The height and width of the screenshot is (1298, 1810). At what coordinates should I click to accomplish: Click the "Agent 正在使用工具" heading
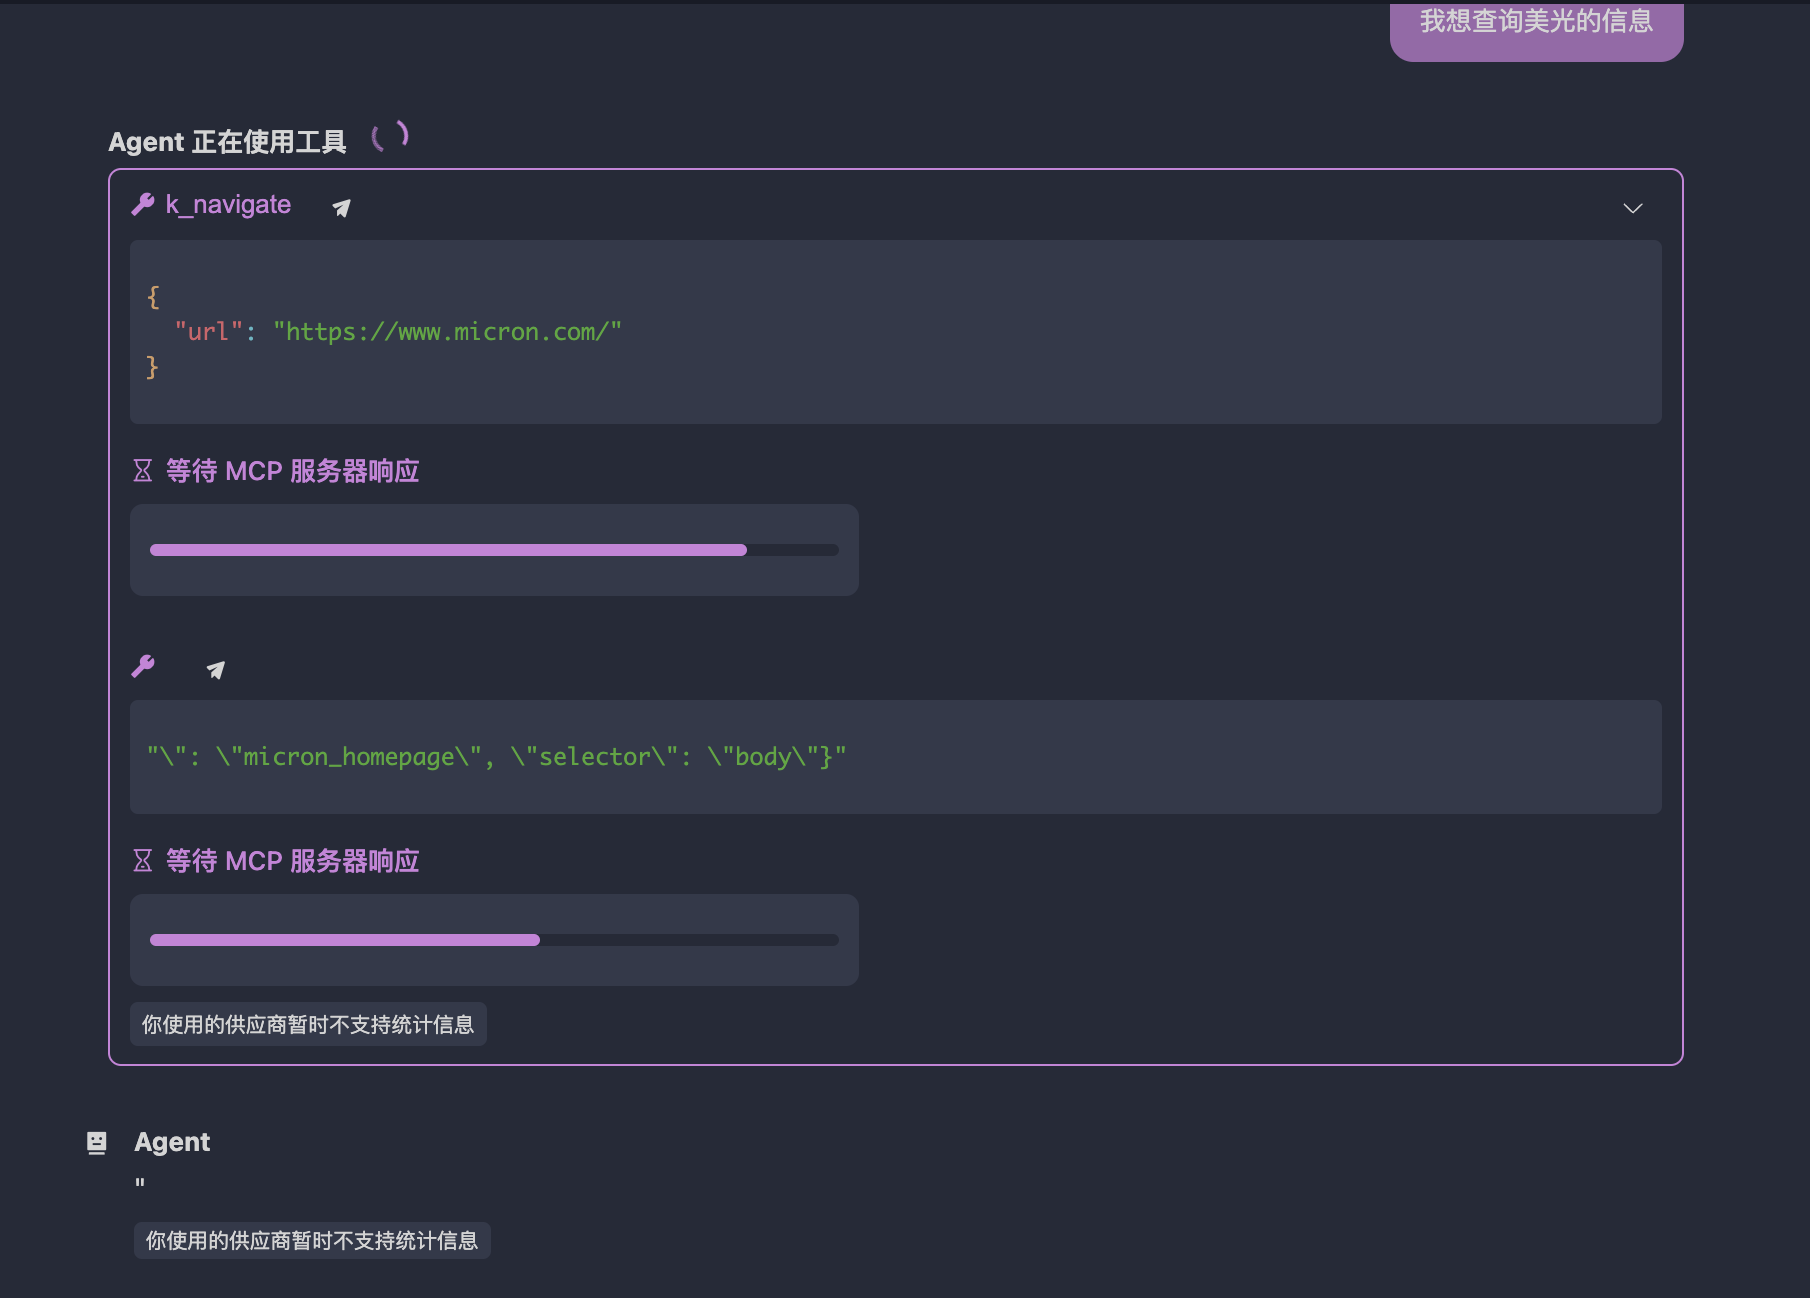click(x=227, y=142)
